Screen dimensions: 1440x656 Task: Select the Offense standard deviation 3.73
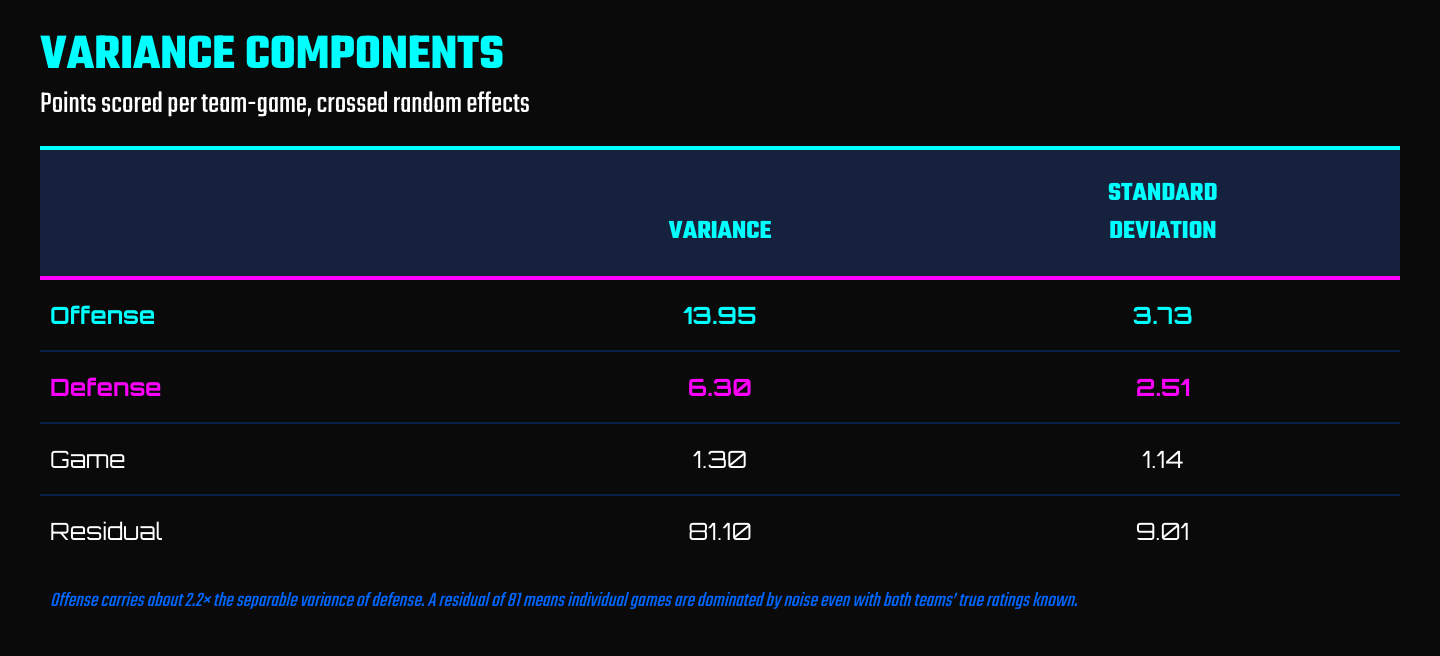1162,316
